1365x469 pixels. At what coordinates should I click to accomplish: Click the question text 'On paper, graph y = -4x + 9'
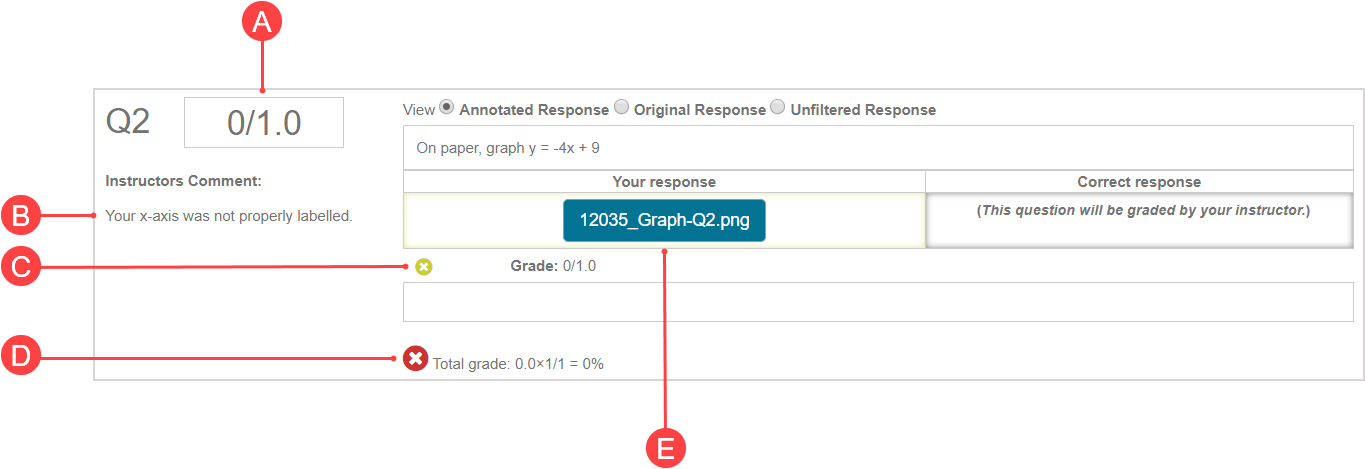pyautogui.click(x=508, y=148)
